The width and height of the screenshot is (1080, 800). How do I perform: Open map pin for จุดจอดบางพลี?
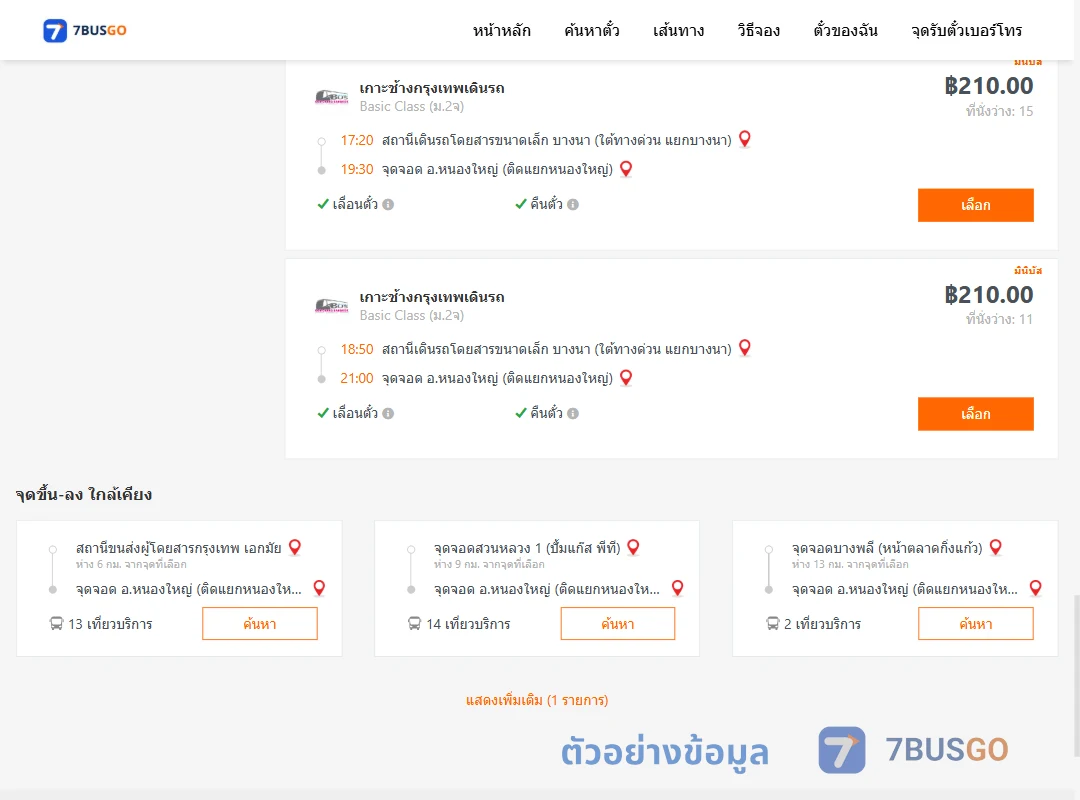995,547
